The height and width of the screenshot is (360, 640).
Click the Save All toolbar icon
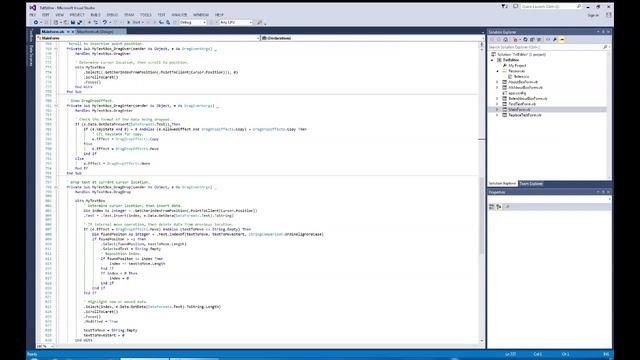(80, 22)
